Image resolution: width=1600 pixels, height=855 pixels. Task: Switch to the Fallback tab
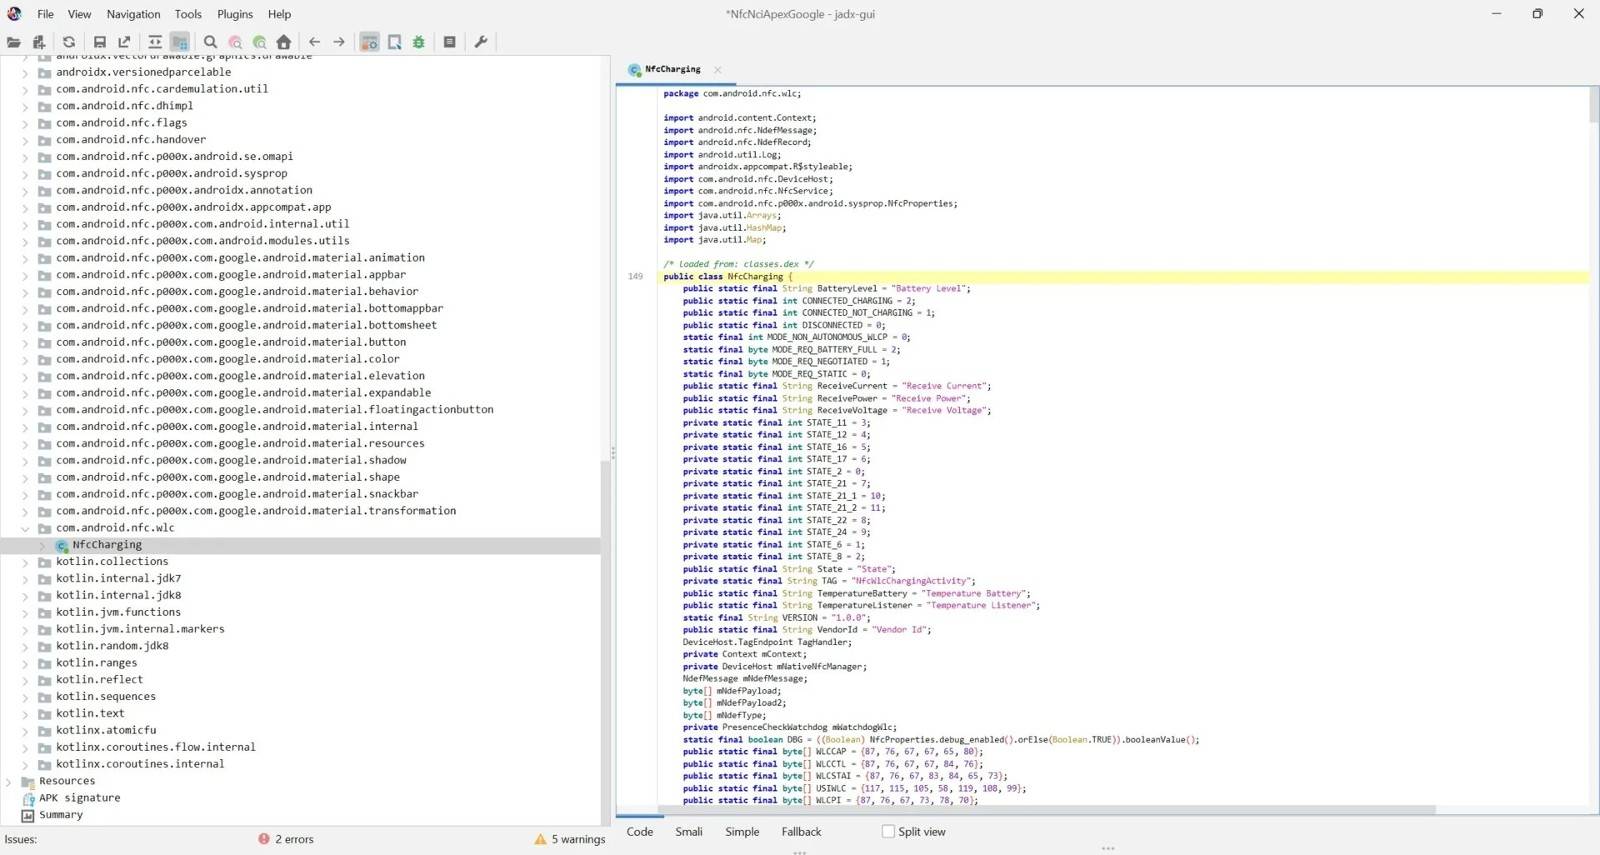point(801,832)
